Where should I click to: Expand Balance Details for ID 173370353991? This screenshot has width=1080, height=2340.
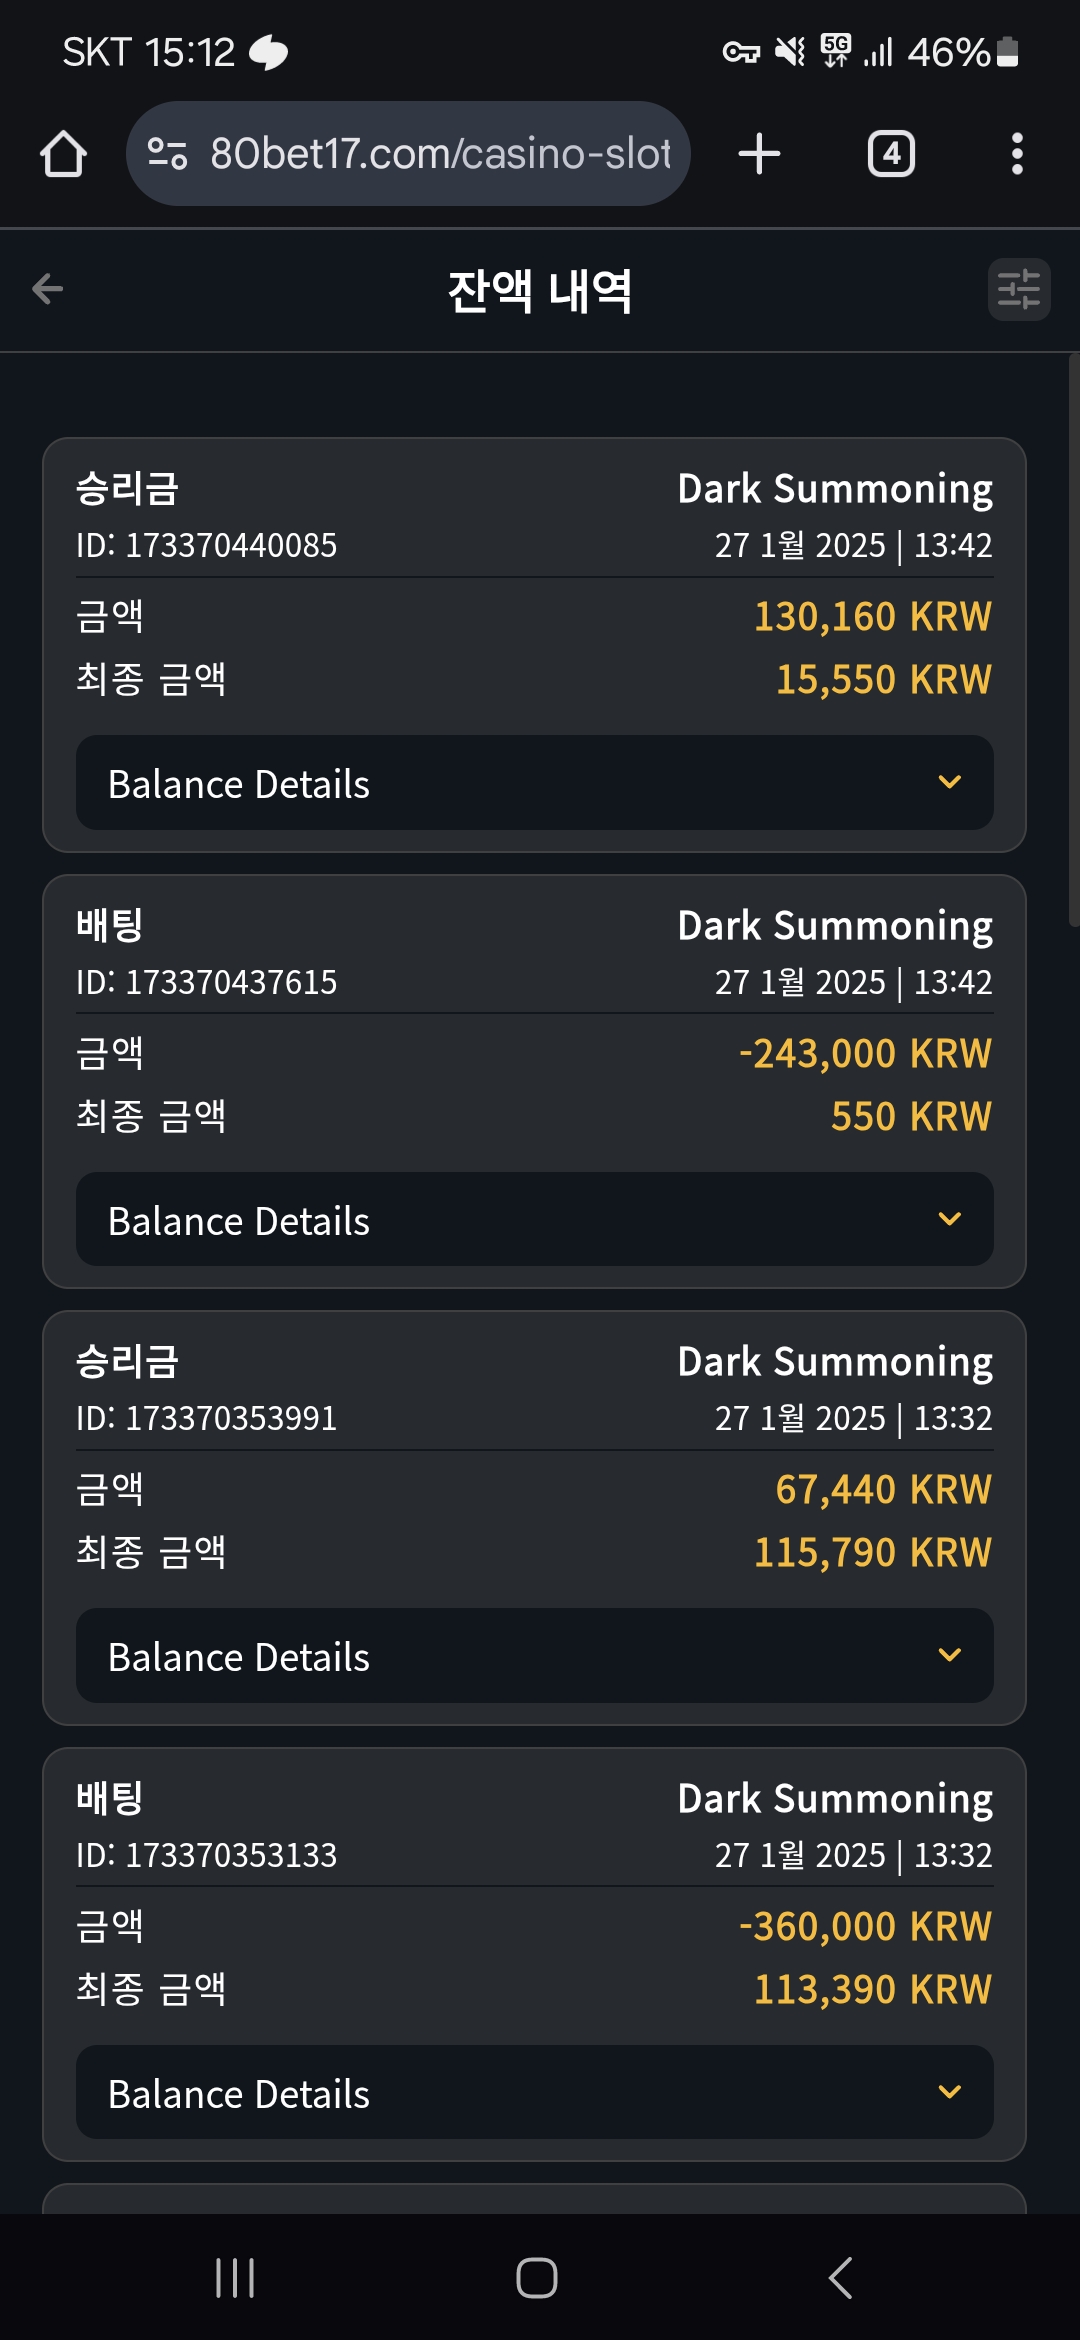coord(535,1656)
